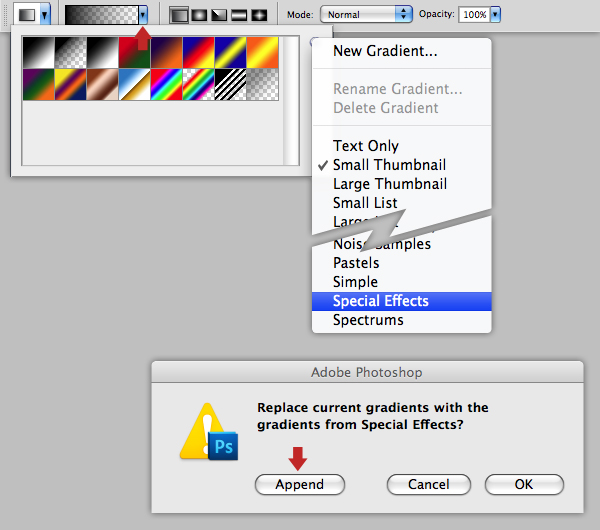Pick the transparent rainbow gradient swatch

coord(199,85)
